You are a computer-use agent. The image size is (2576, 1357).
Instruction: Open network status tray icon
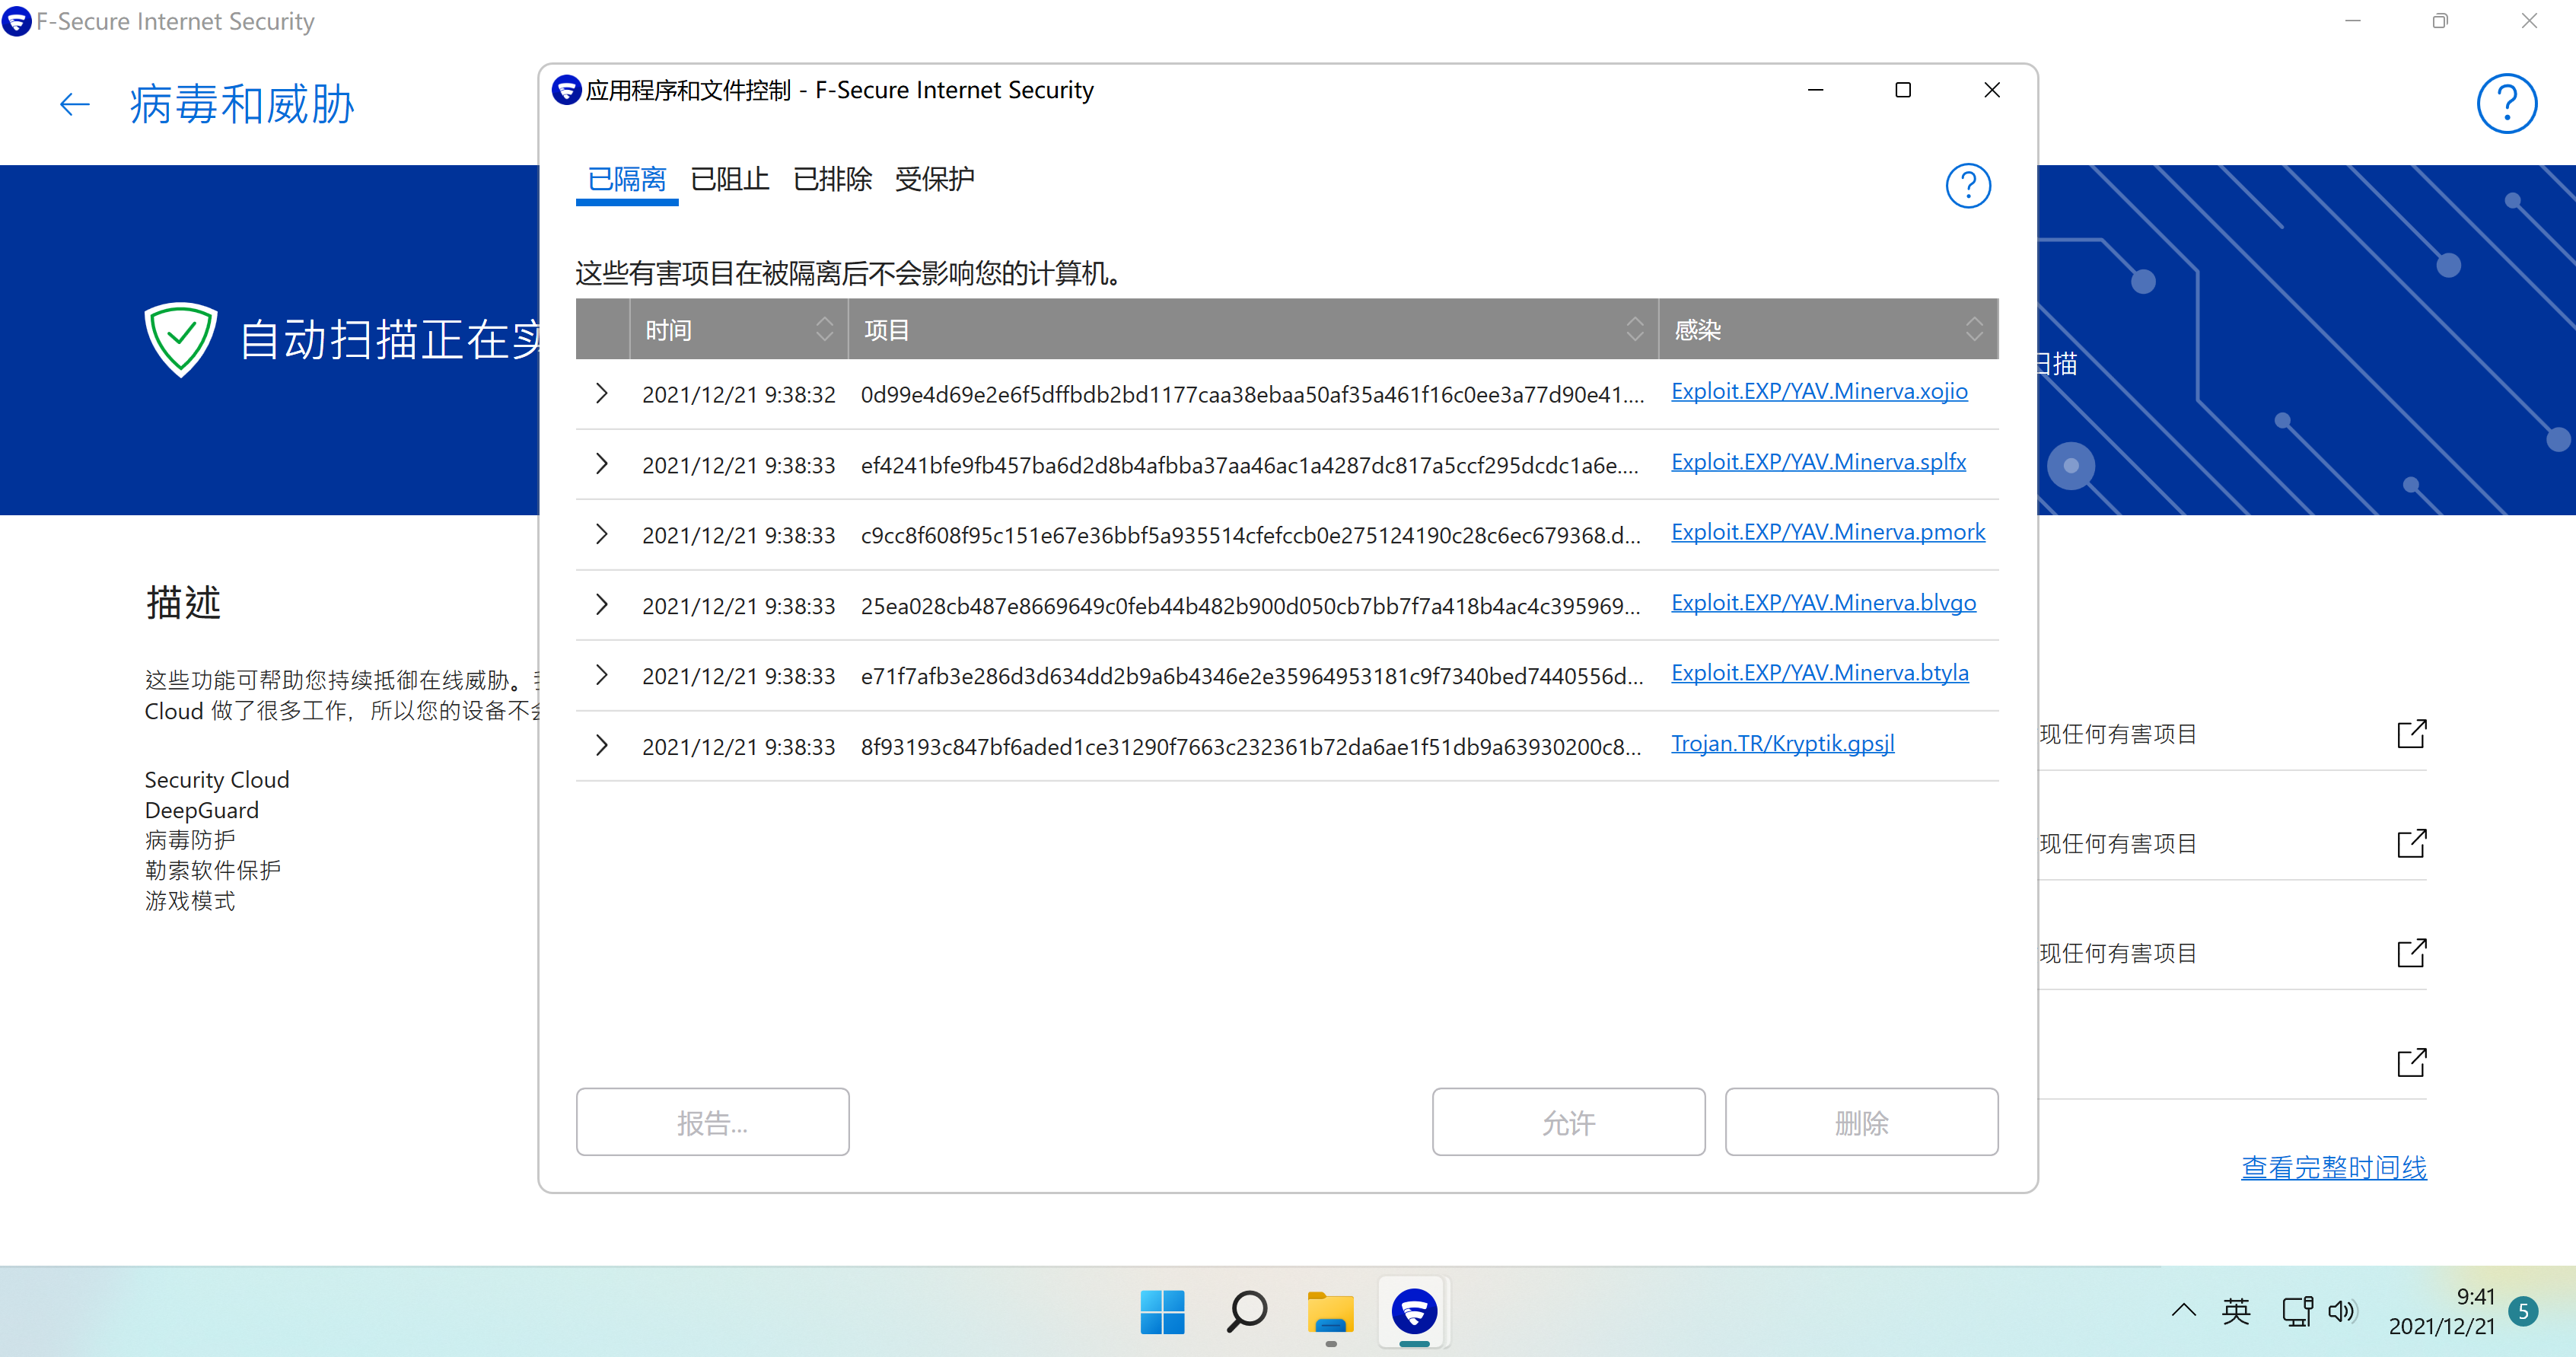pos(2297,1311)
